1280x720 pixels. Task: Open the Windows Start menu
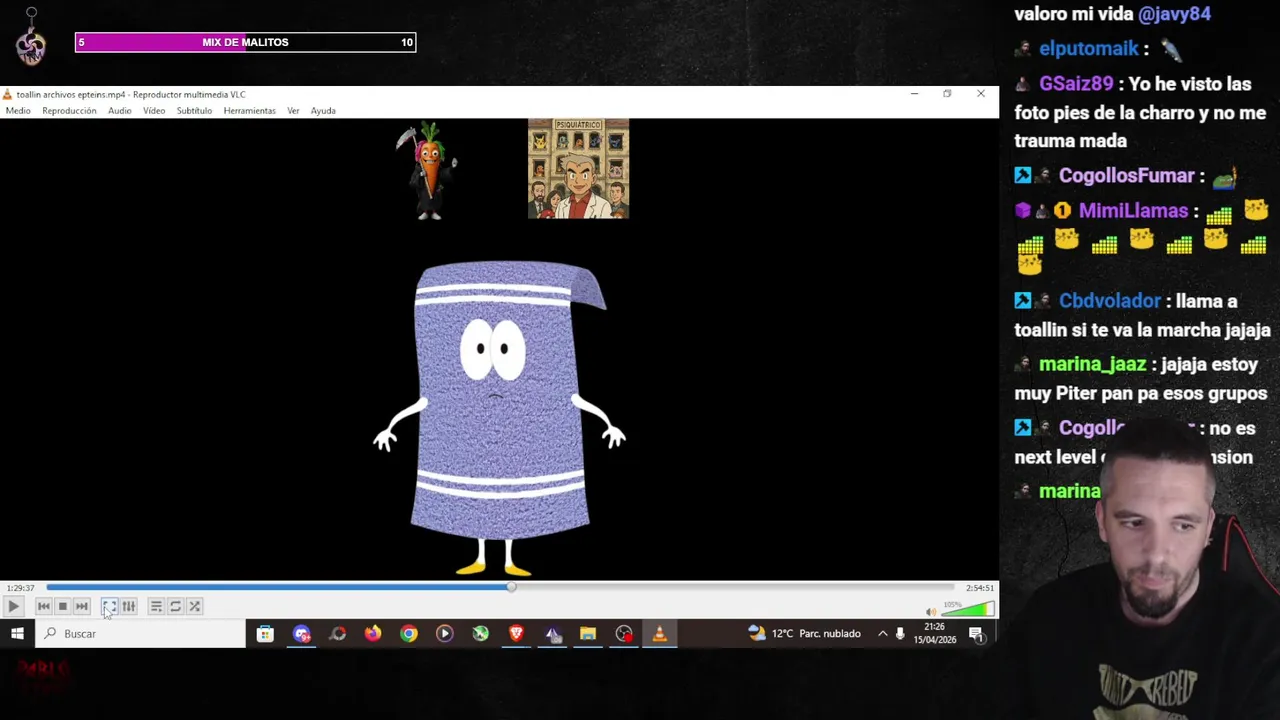(17, 633)
